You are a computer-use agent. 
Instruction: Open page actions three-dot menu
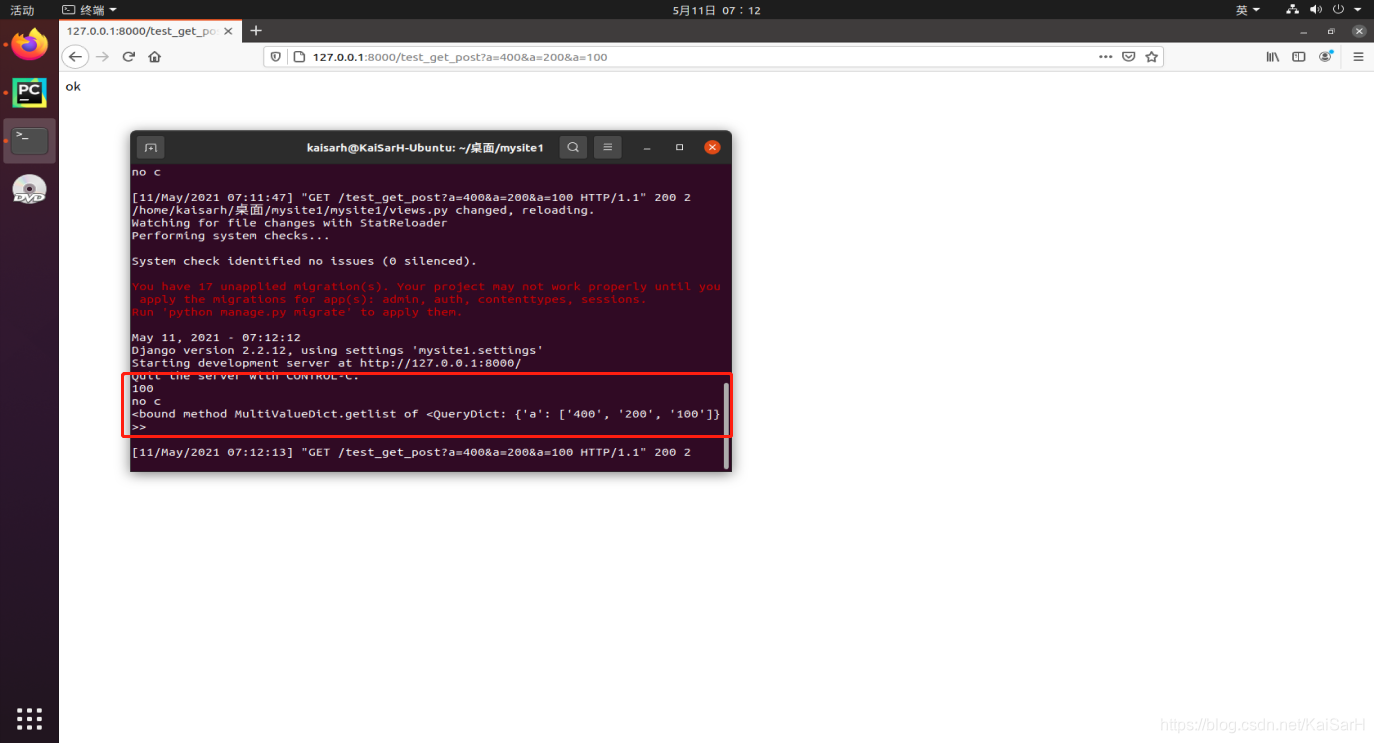pyautogui.click(x=1105, y=57)
